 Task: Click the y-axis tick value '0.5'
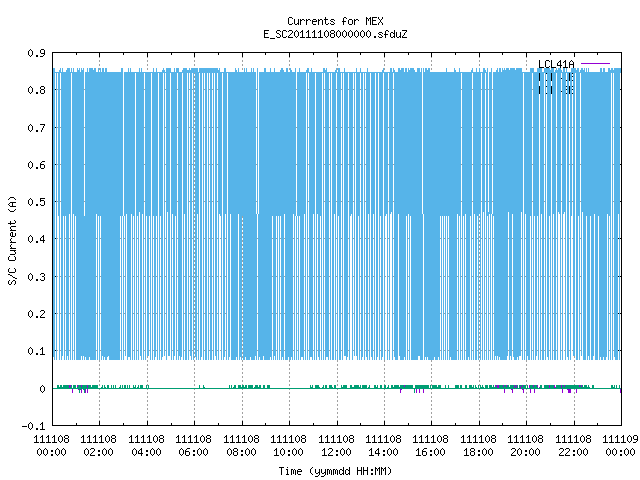[x=36, y=202]
